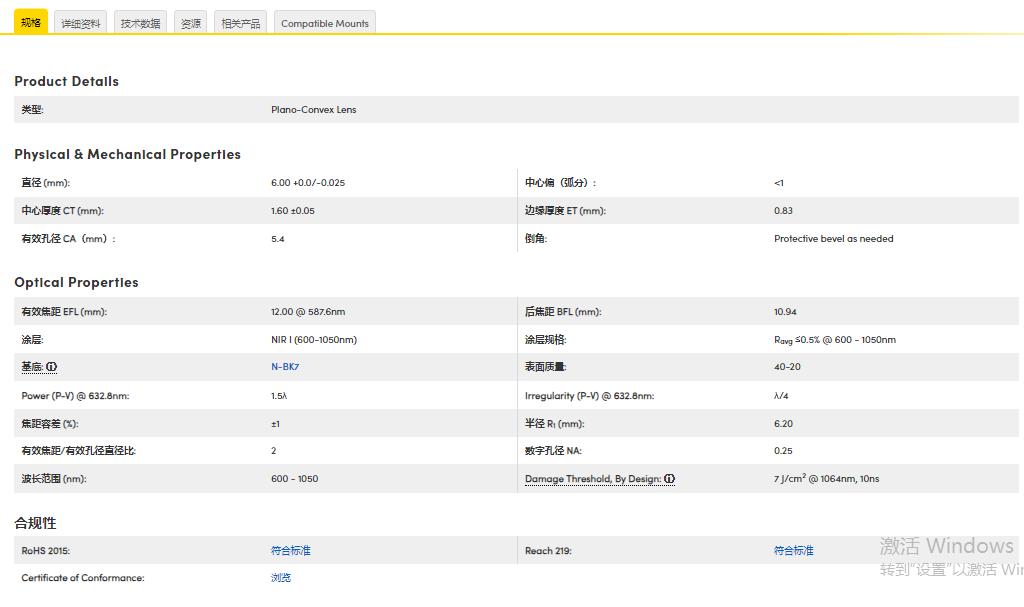Select the 规格 tab

31,22
